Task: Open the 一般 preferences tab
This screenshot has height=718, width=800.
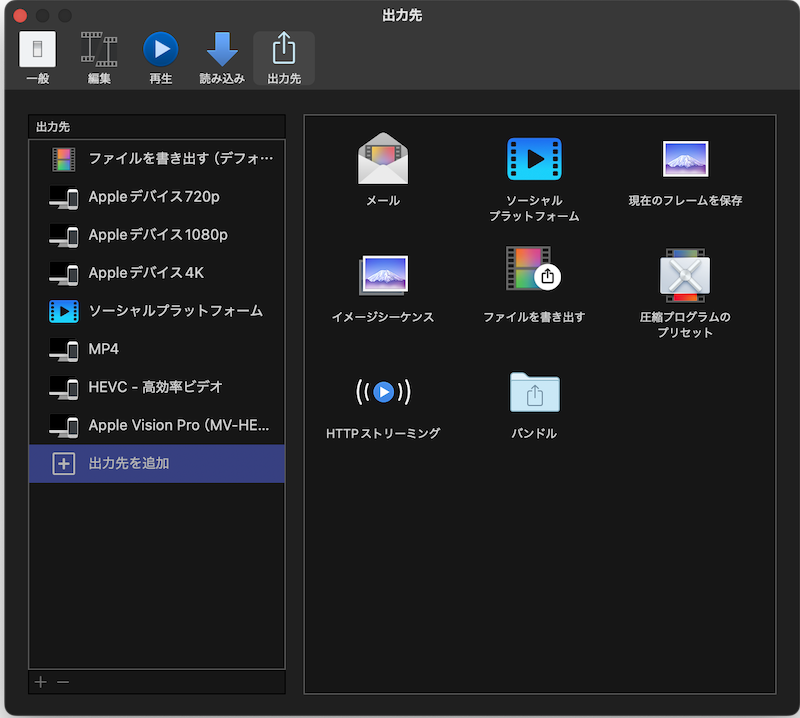Action: [x=37, y=58]
